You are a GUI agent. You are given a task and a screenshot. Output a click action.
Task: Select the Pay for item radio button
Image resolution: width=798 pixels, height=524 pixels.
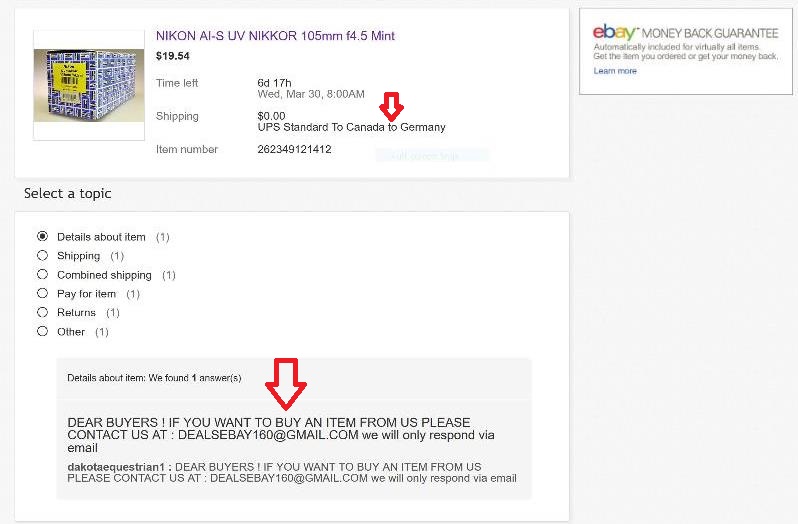click(43, 294)
